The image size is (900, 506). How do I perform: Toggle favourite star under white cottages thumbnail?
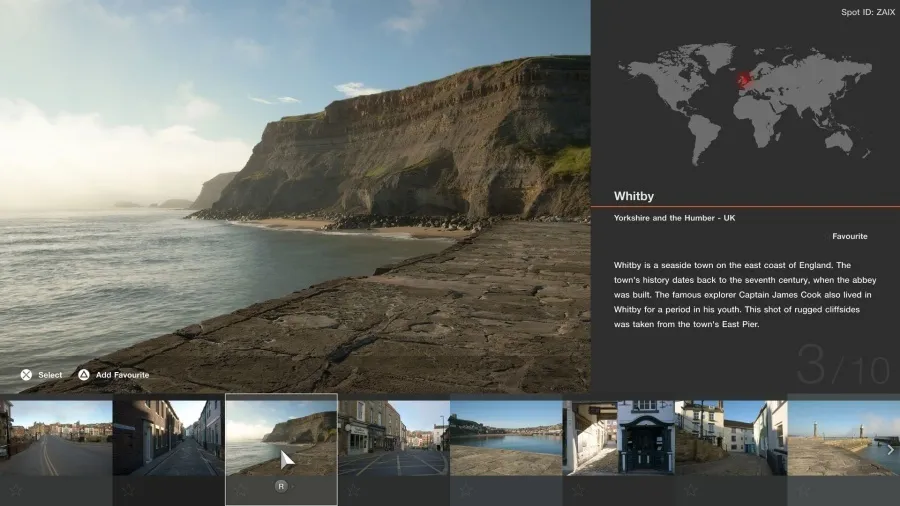tap(691, 490)
